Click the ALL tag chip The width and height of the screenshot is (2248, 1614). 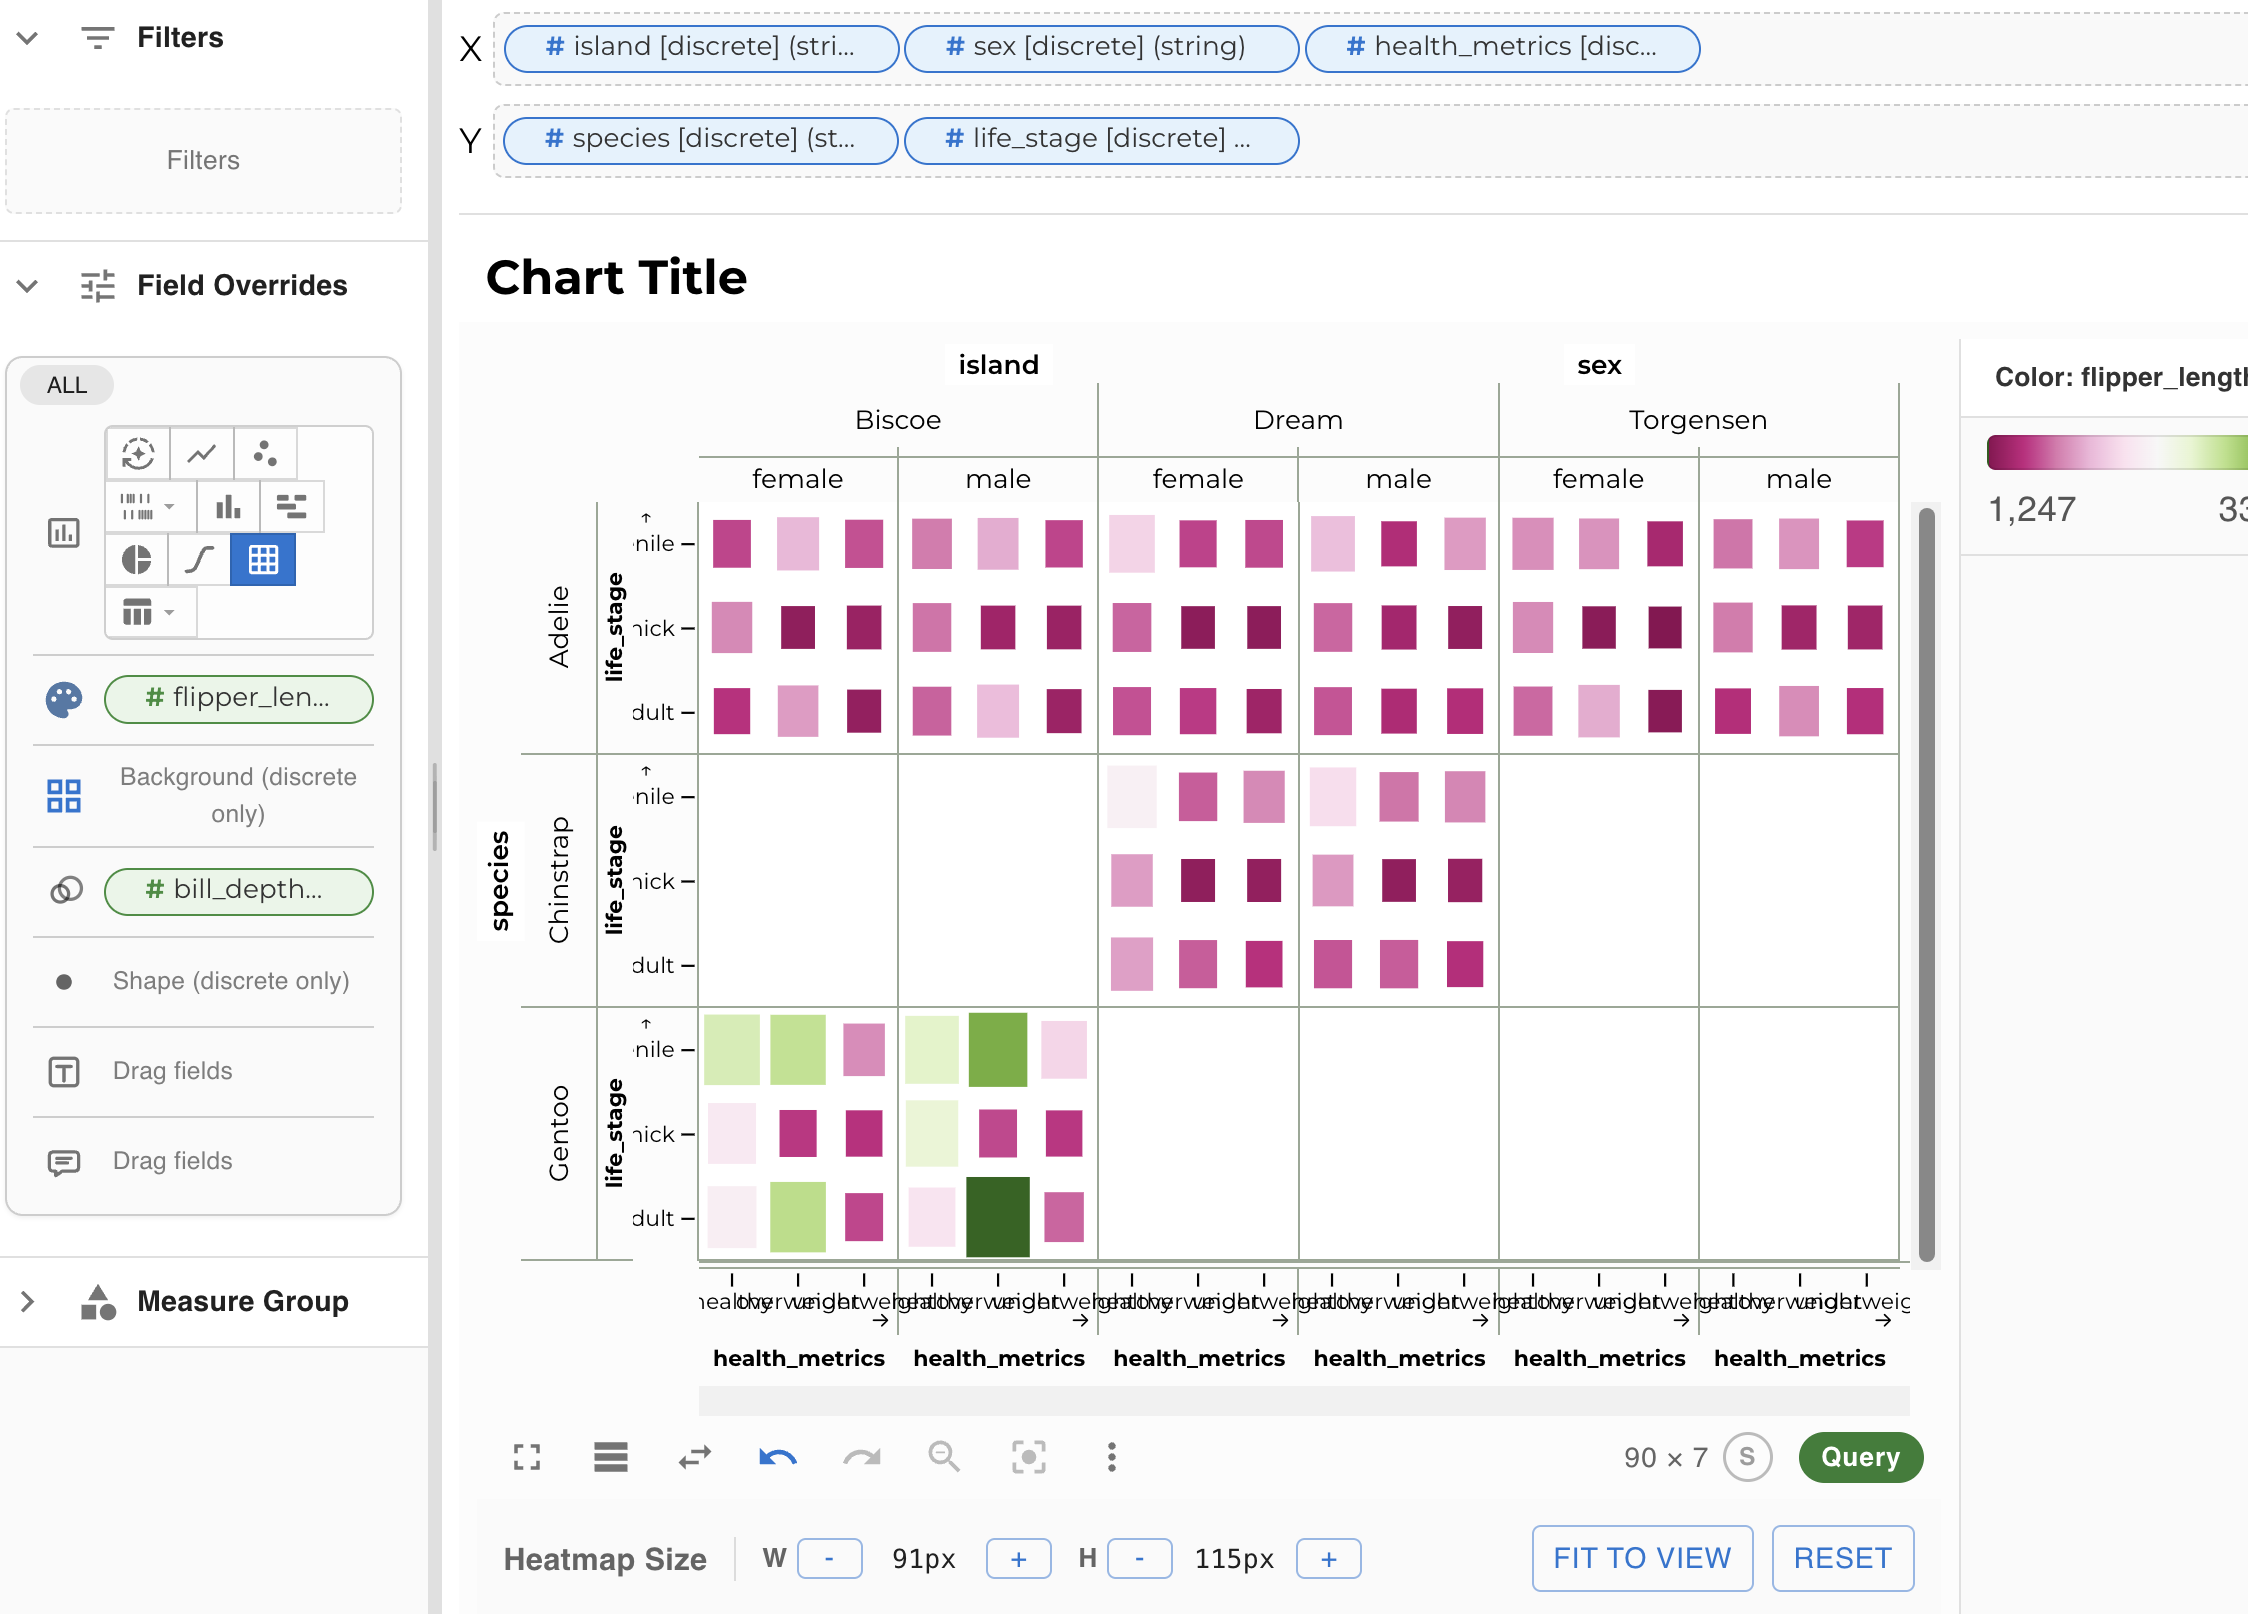click(67, 385)
